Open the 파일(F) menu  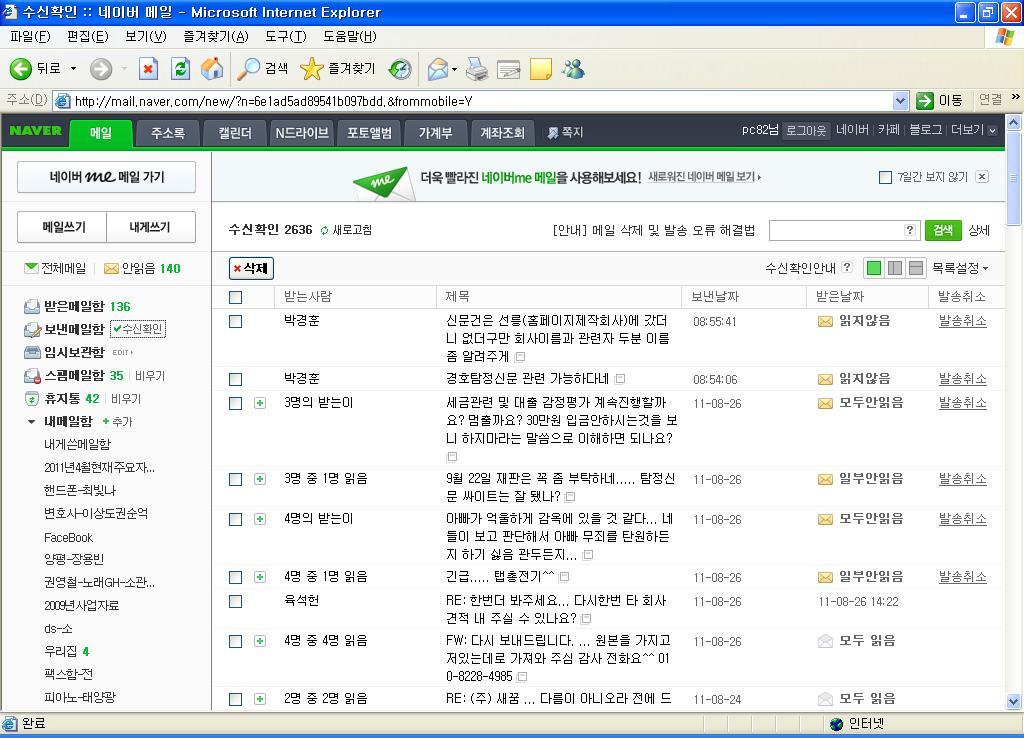pyautogui.click(x=30, y=37)
